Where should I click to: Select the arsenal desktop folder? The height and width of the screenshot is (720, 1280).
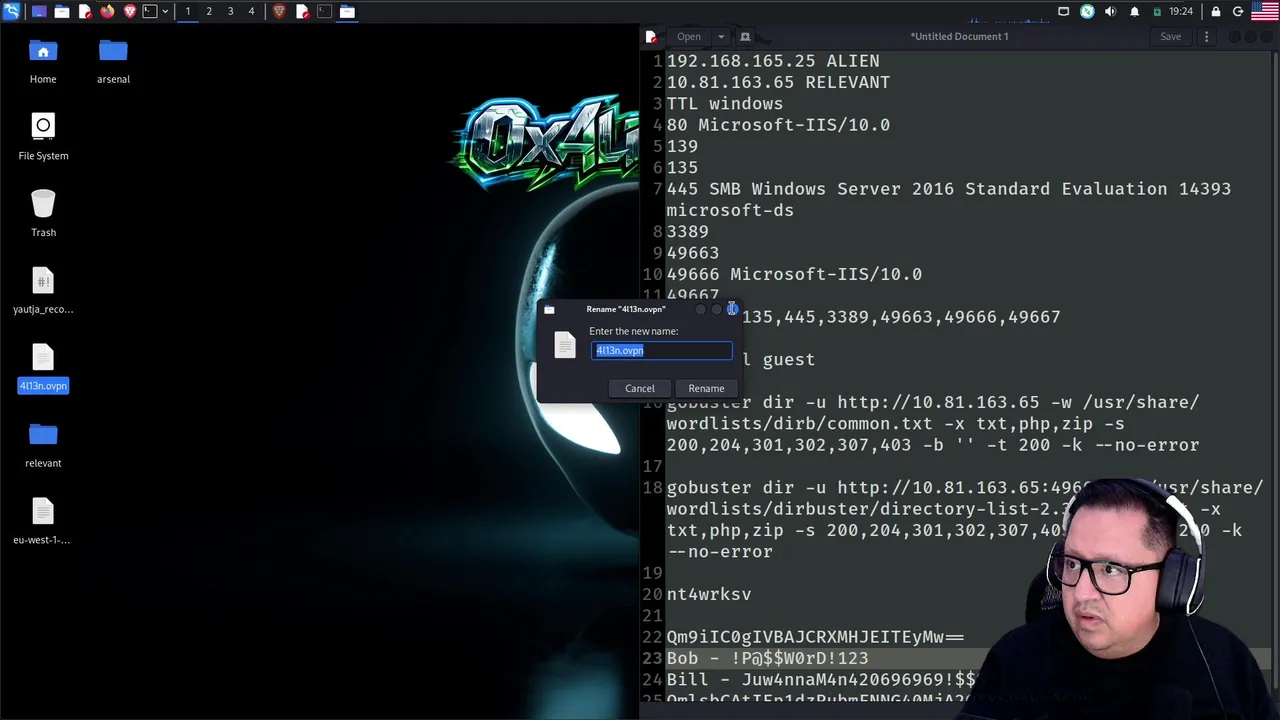[113, 61]
